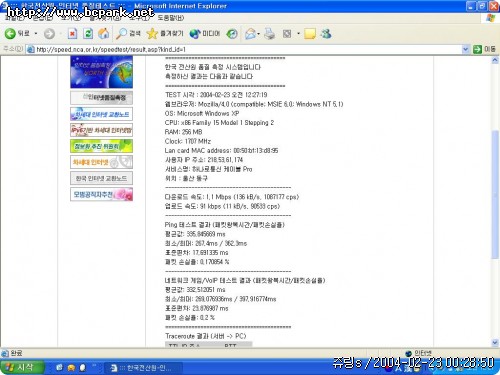Viewport: 500px width, 375px height.
Task: Click the 인터넷 zone globe in status bar
Action: (x=409, y=353)
